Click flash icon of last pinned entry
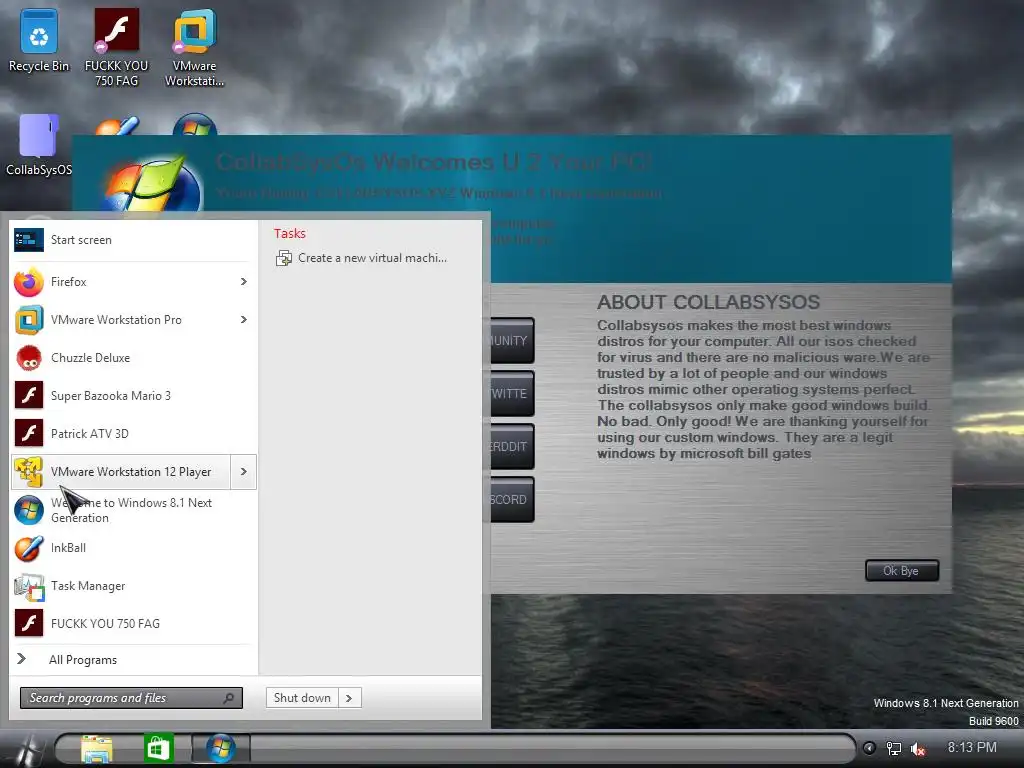 coord(29,624)
